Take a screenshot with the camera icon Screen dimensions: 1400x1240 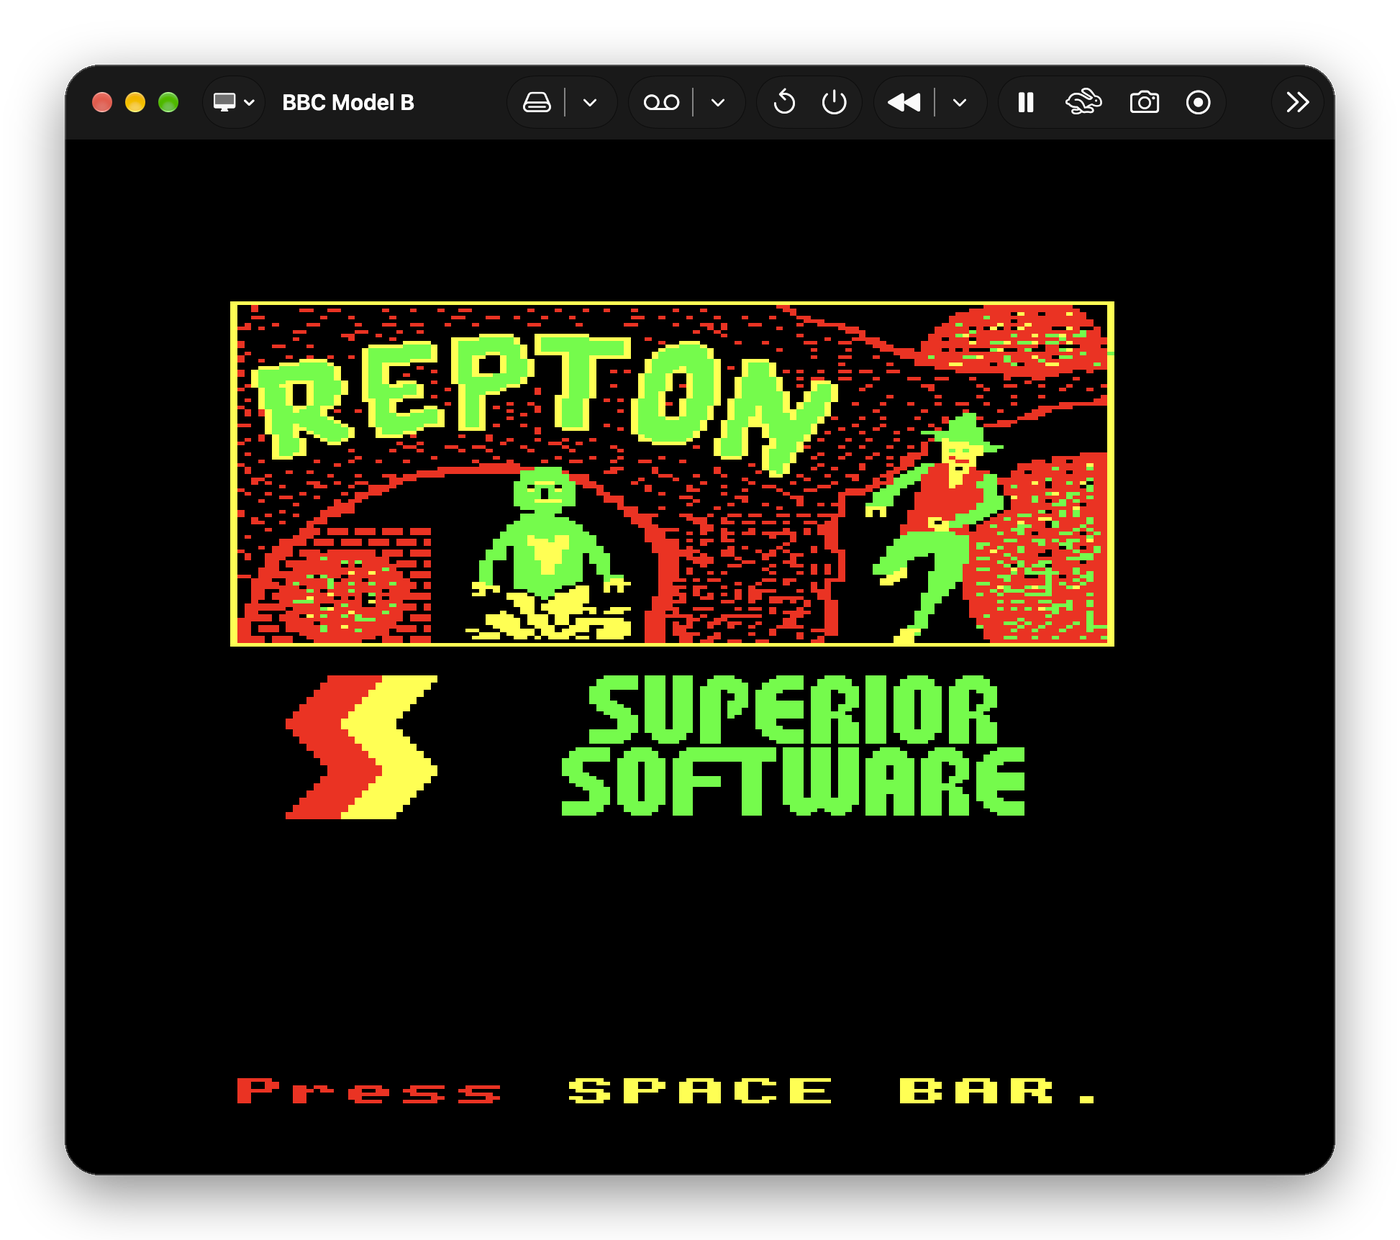coord(1144,102)
